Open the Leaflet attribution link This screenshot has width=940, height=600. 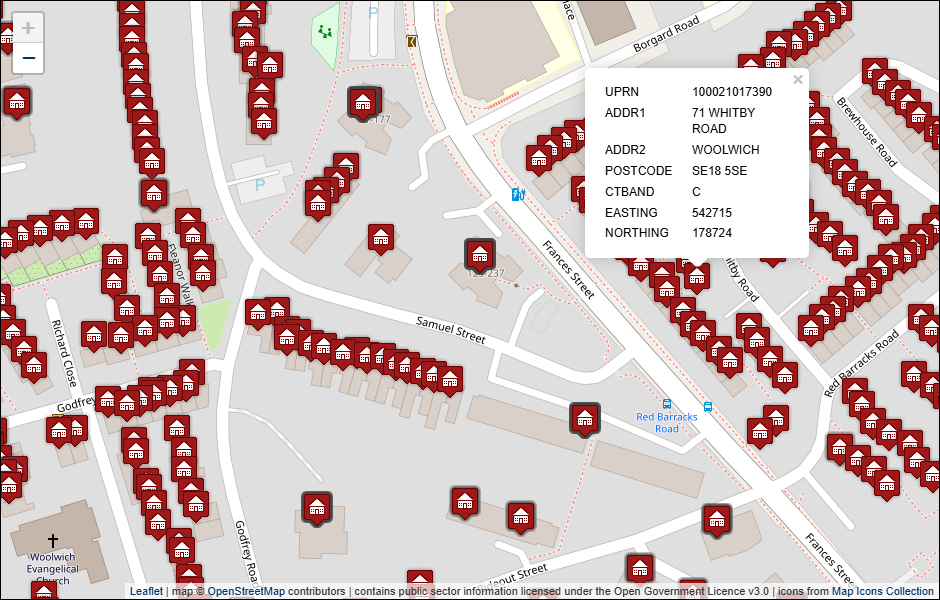[x=146, y=591]
